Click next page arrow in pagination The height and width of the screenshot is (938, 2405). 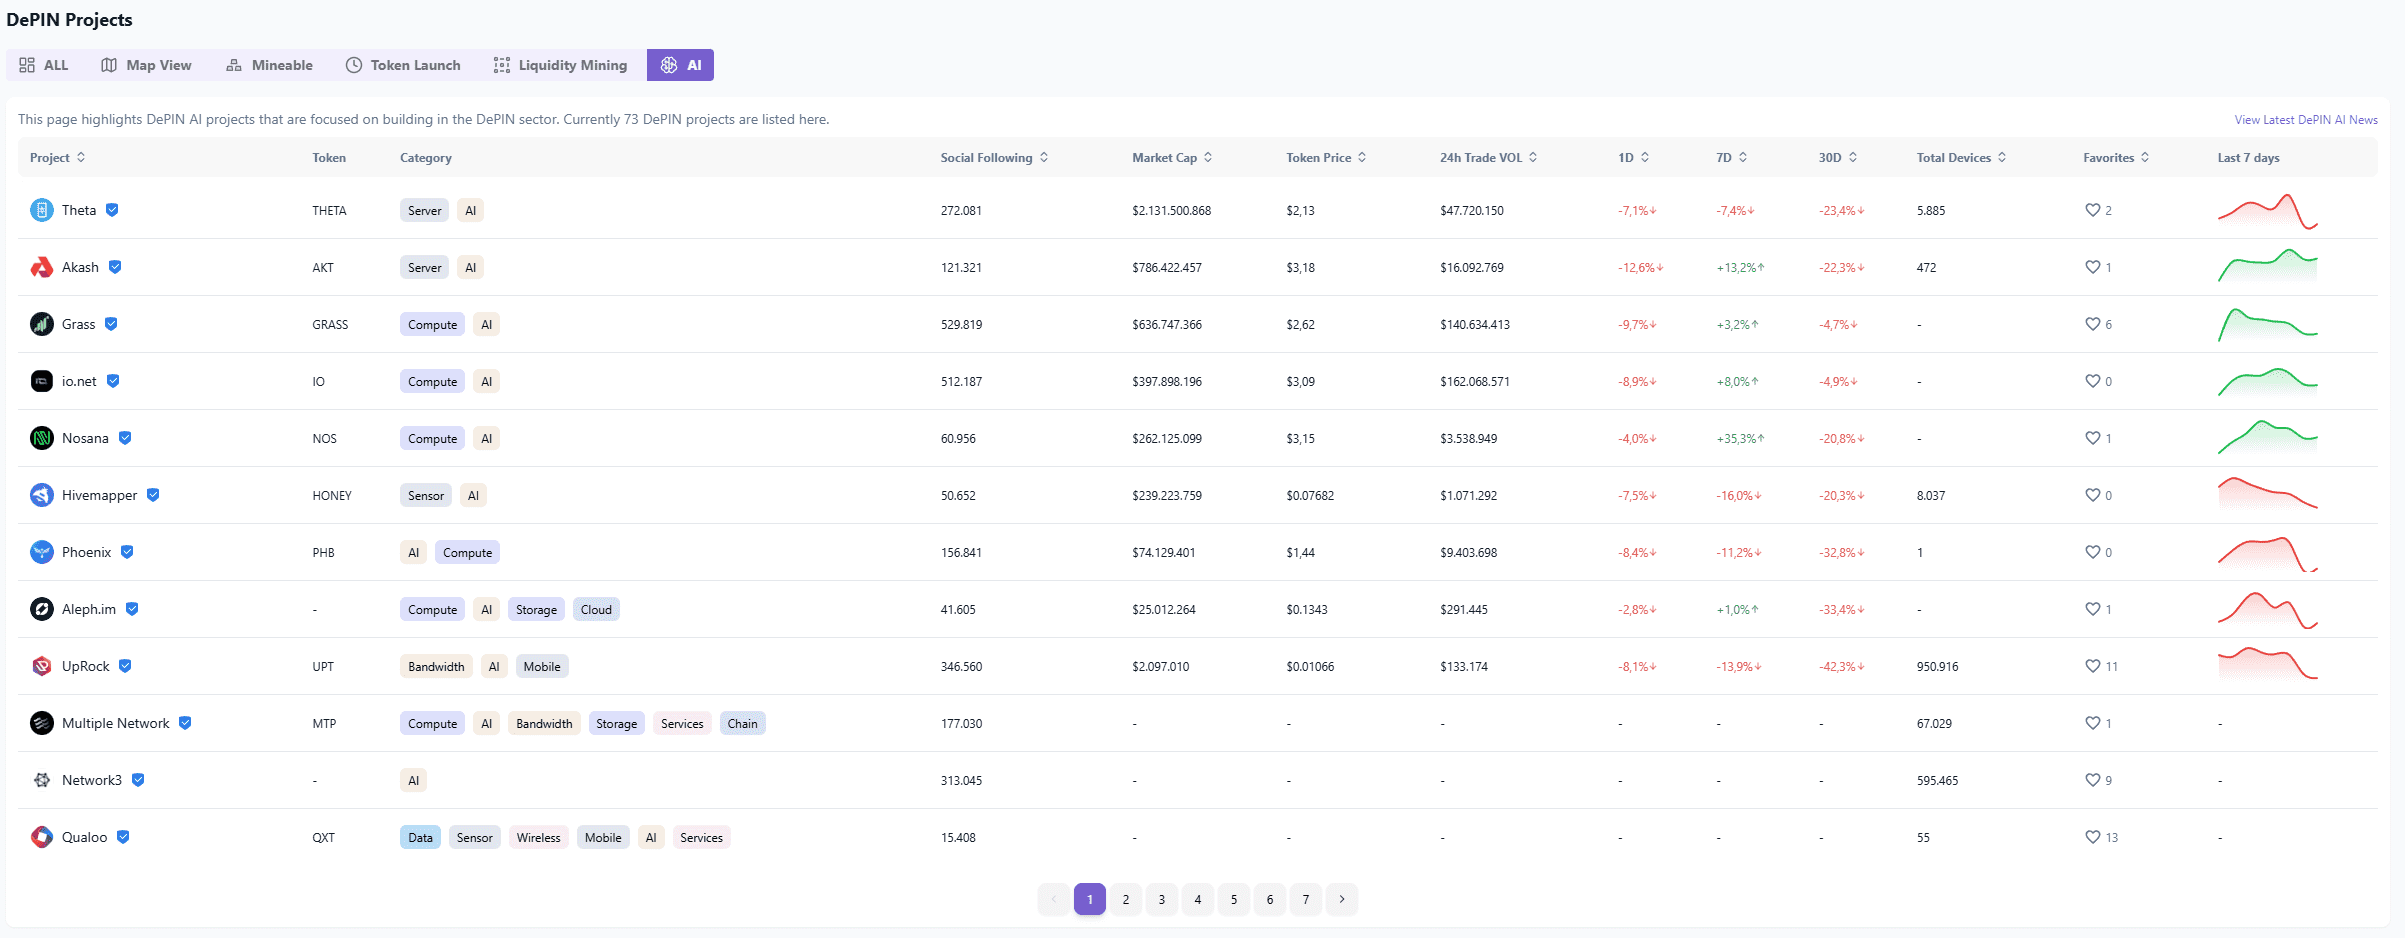pos(1342,899)
